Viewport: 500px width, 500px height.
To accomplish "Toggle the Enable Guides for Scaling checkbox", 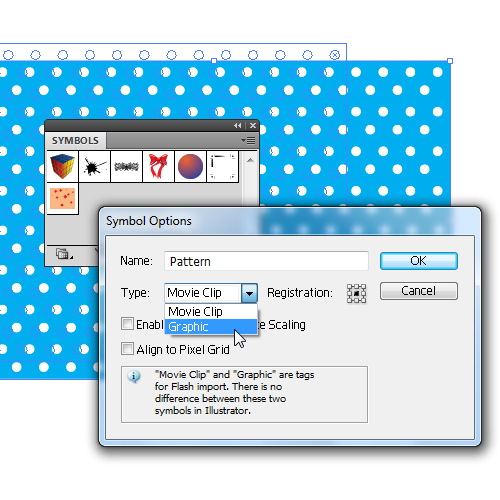I will click(x=127, y=324).
